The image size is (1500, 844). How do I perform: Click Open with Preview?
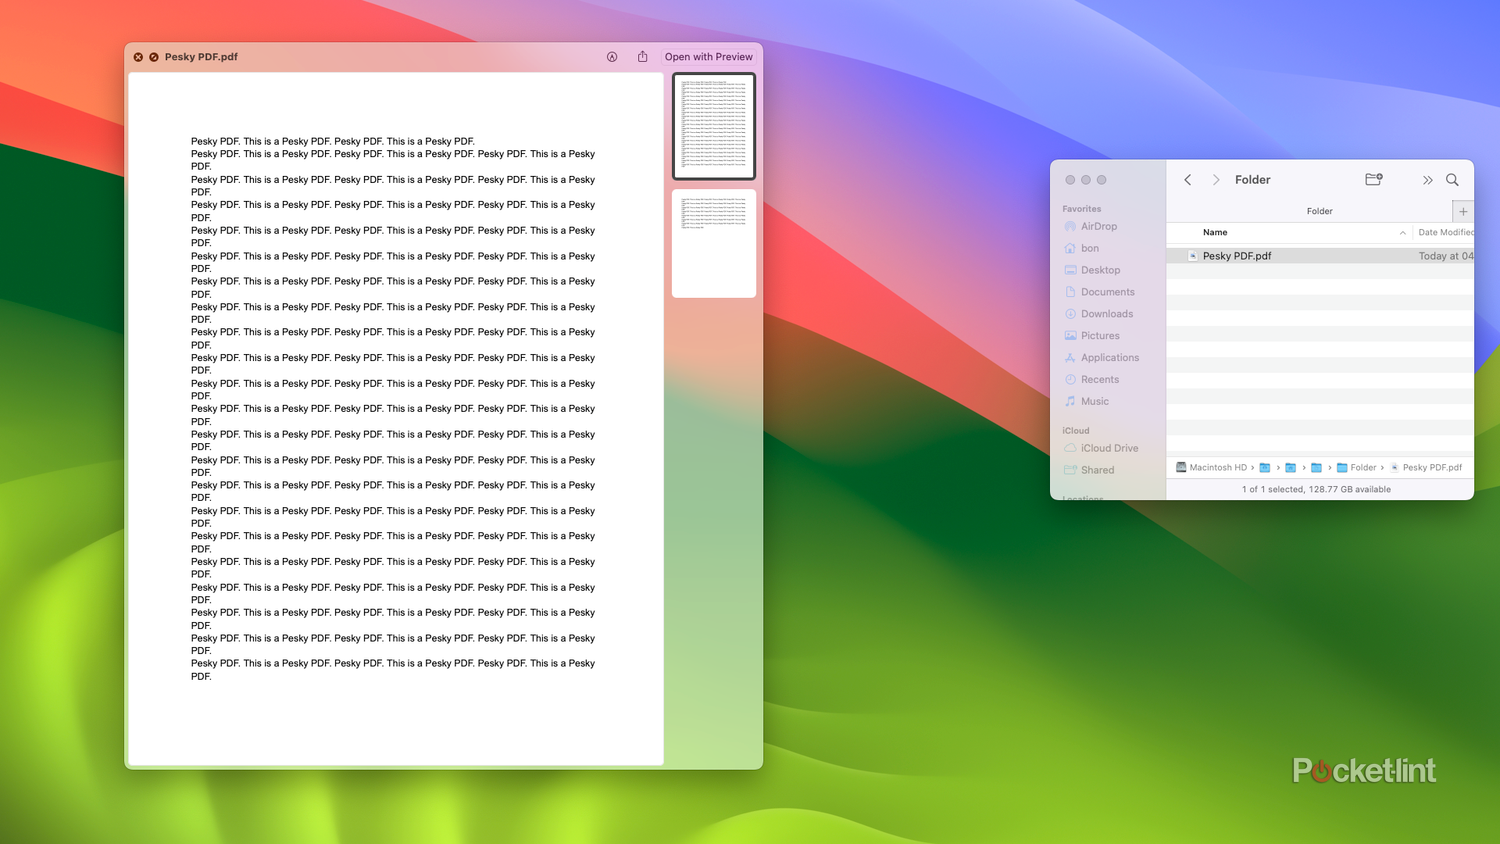click(709, 57)
